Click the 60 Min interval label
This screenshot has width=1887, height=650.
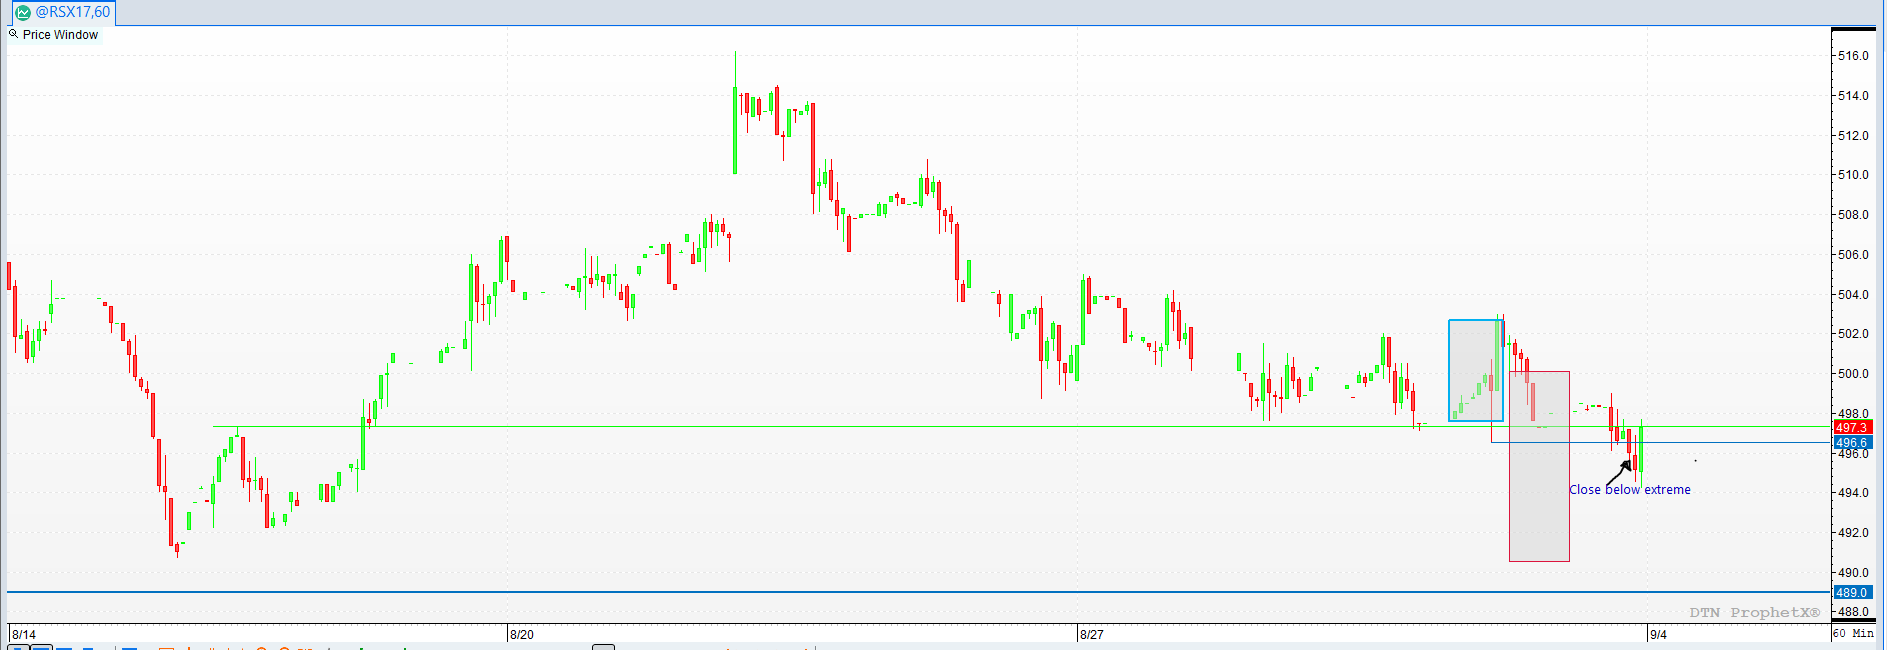click(1853, 633)
